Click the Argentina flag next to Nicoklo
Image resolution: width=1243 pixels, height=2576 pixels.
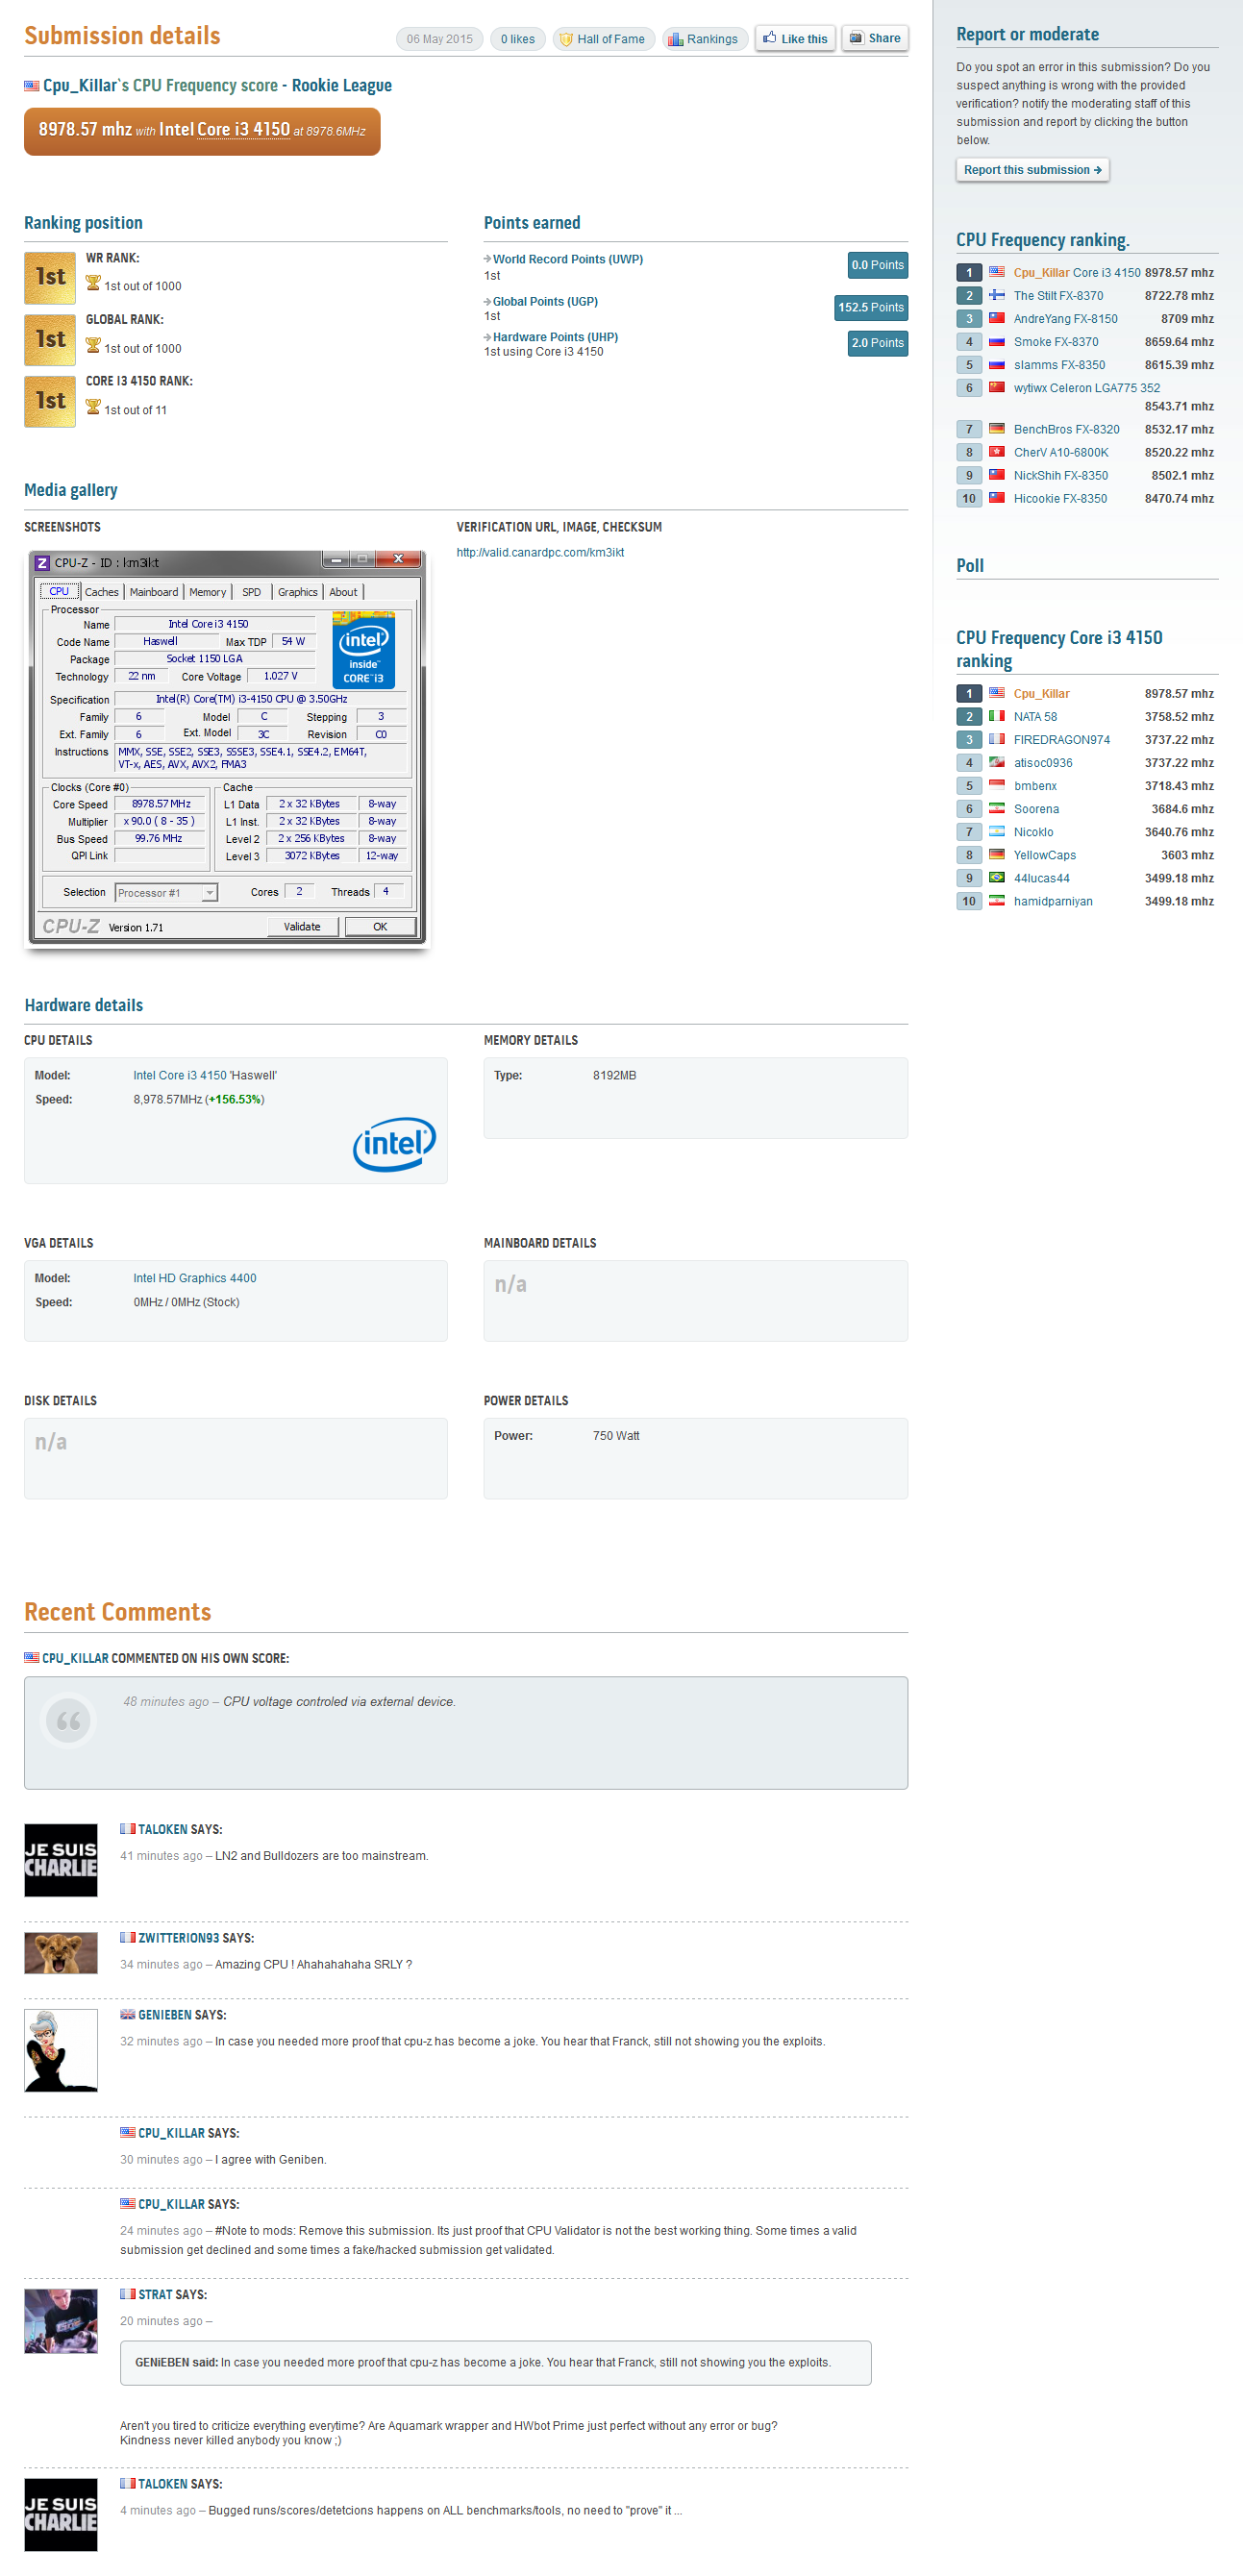(997, 831)
